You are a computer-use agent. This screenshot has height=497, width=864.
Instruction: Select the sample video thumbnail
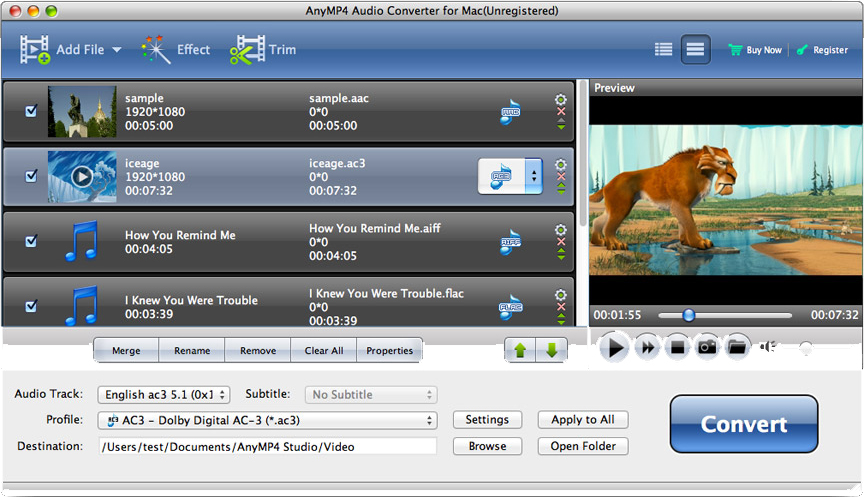pyautogui.click(x=82, y=111)
